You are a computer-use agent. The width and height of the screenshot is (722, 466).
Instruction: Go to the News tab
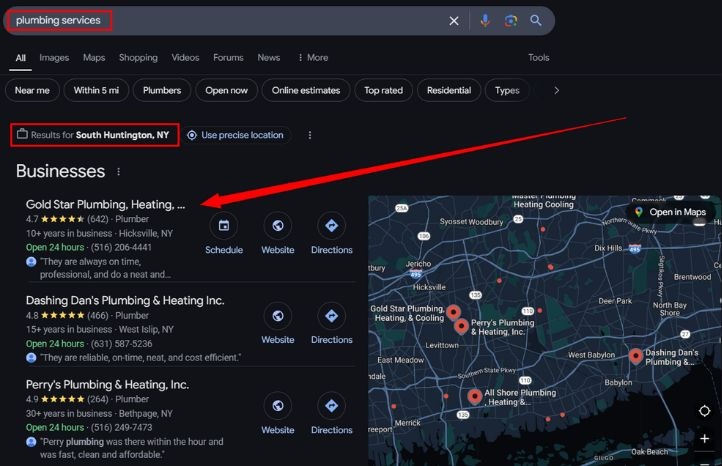[x=268, y=58]
